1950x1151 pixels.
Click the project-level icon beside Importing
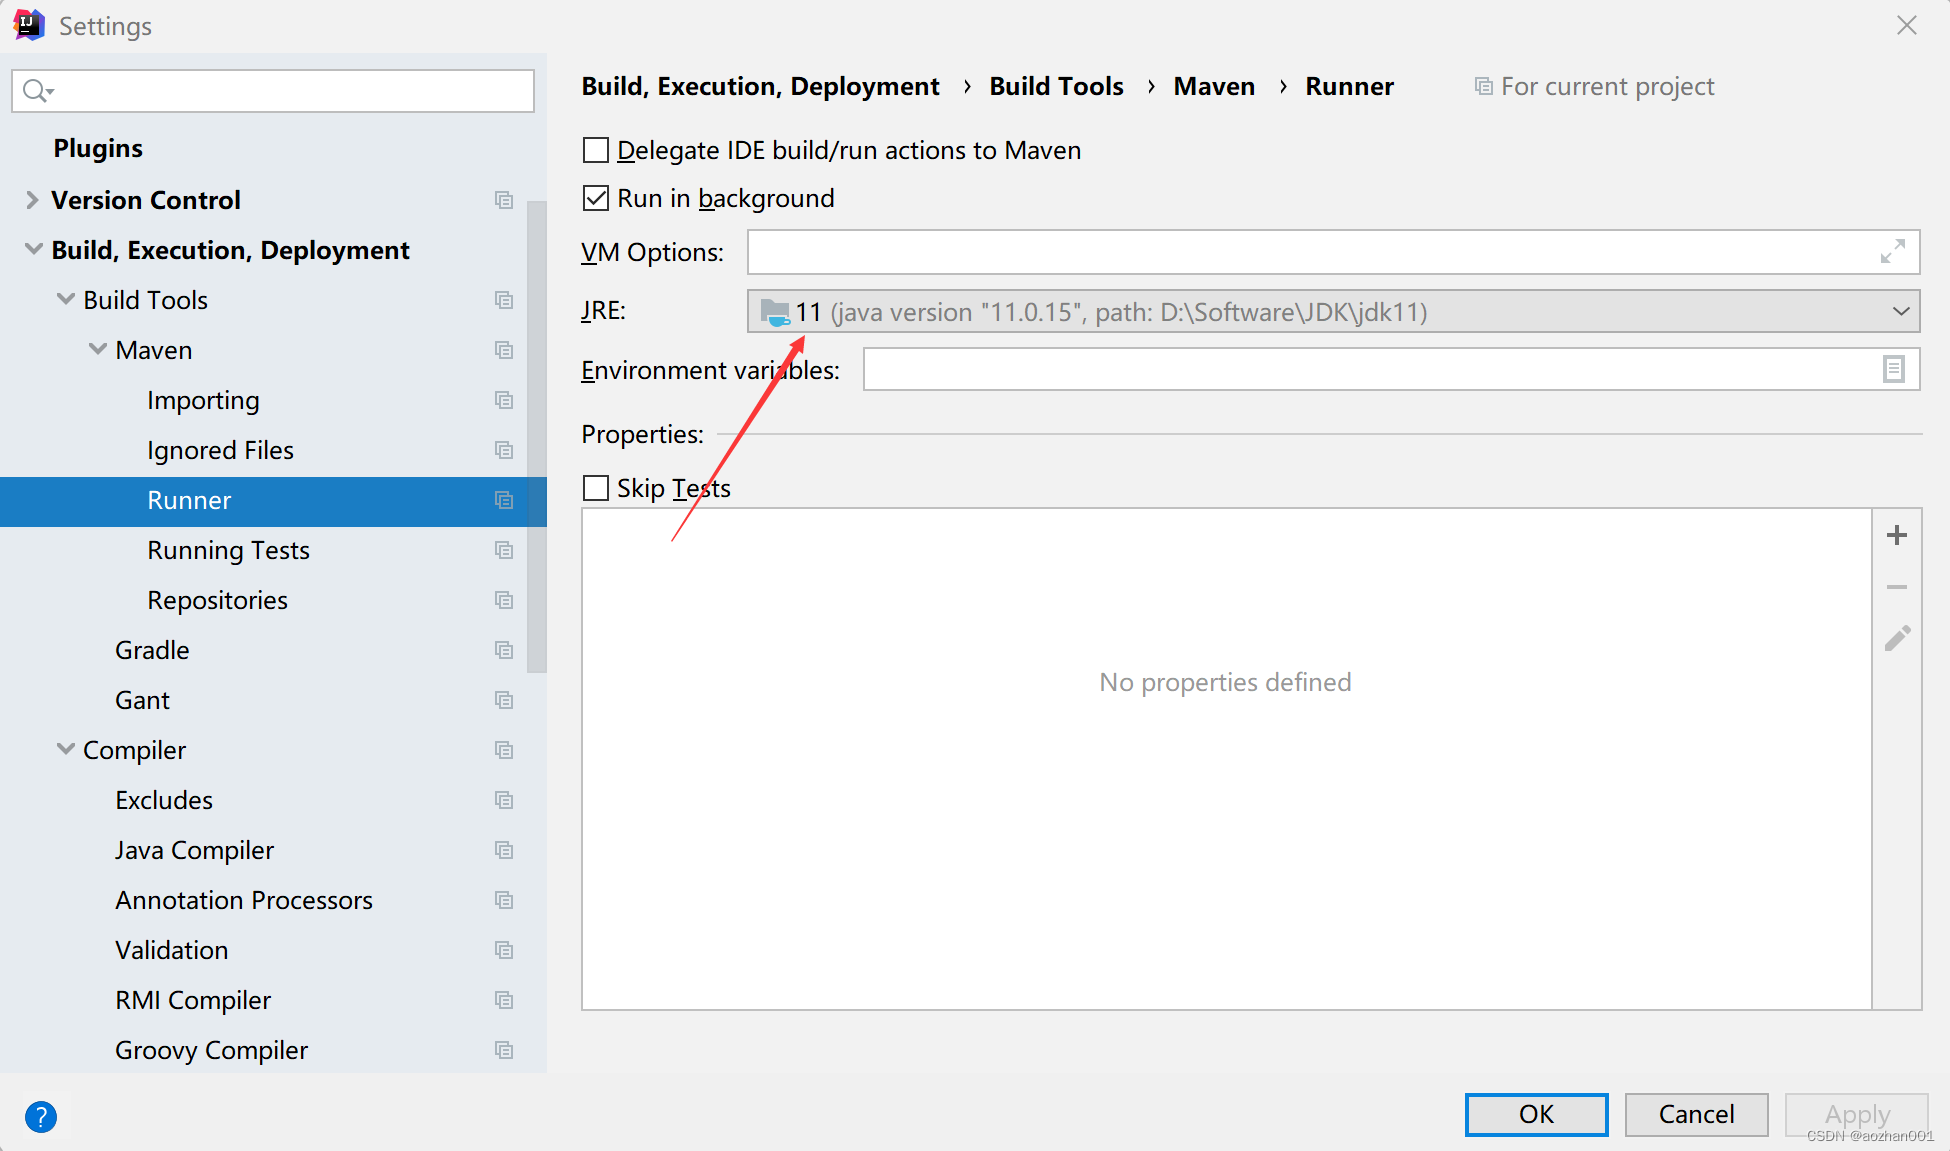(504, 400)
